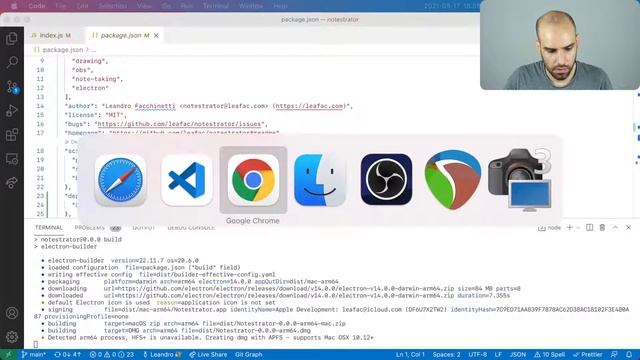This screenshot has width=640, height=360.
Task: Add a new terminal with plus icon
Action: (569, 227)
